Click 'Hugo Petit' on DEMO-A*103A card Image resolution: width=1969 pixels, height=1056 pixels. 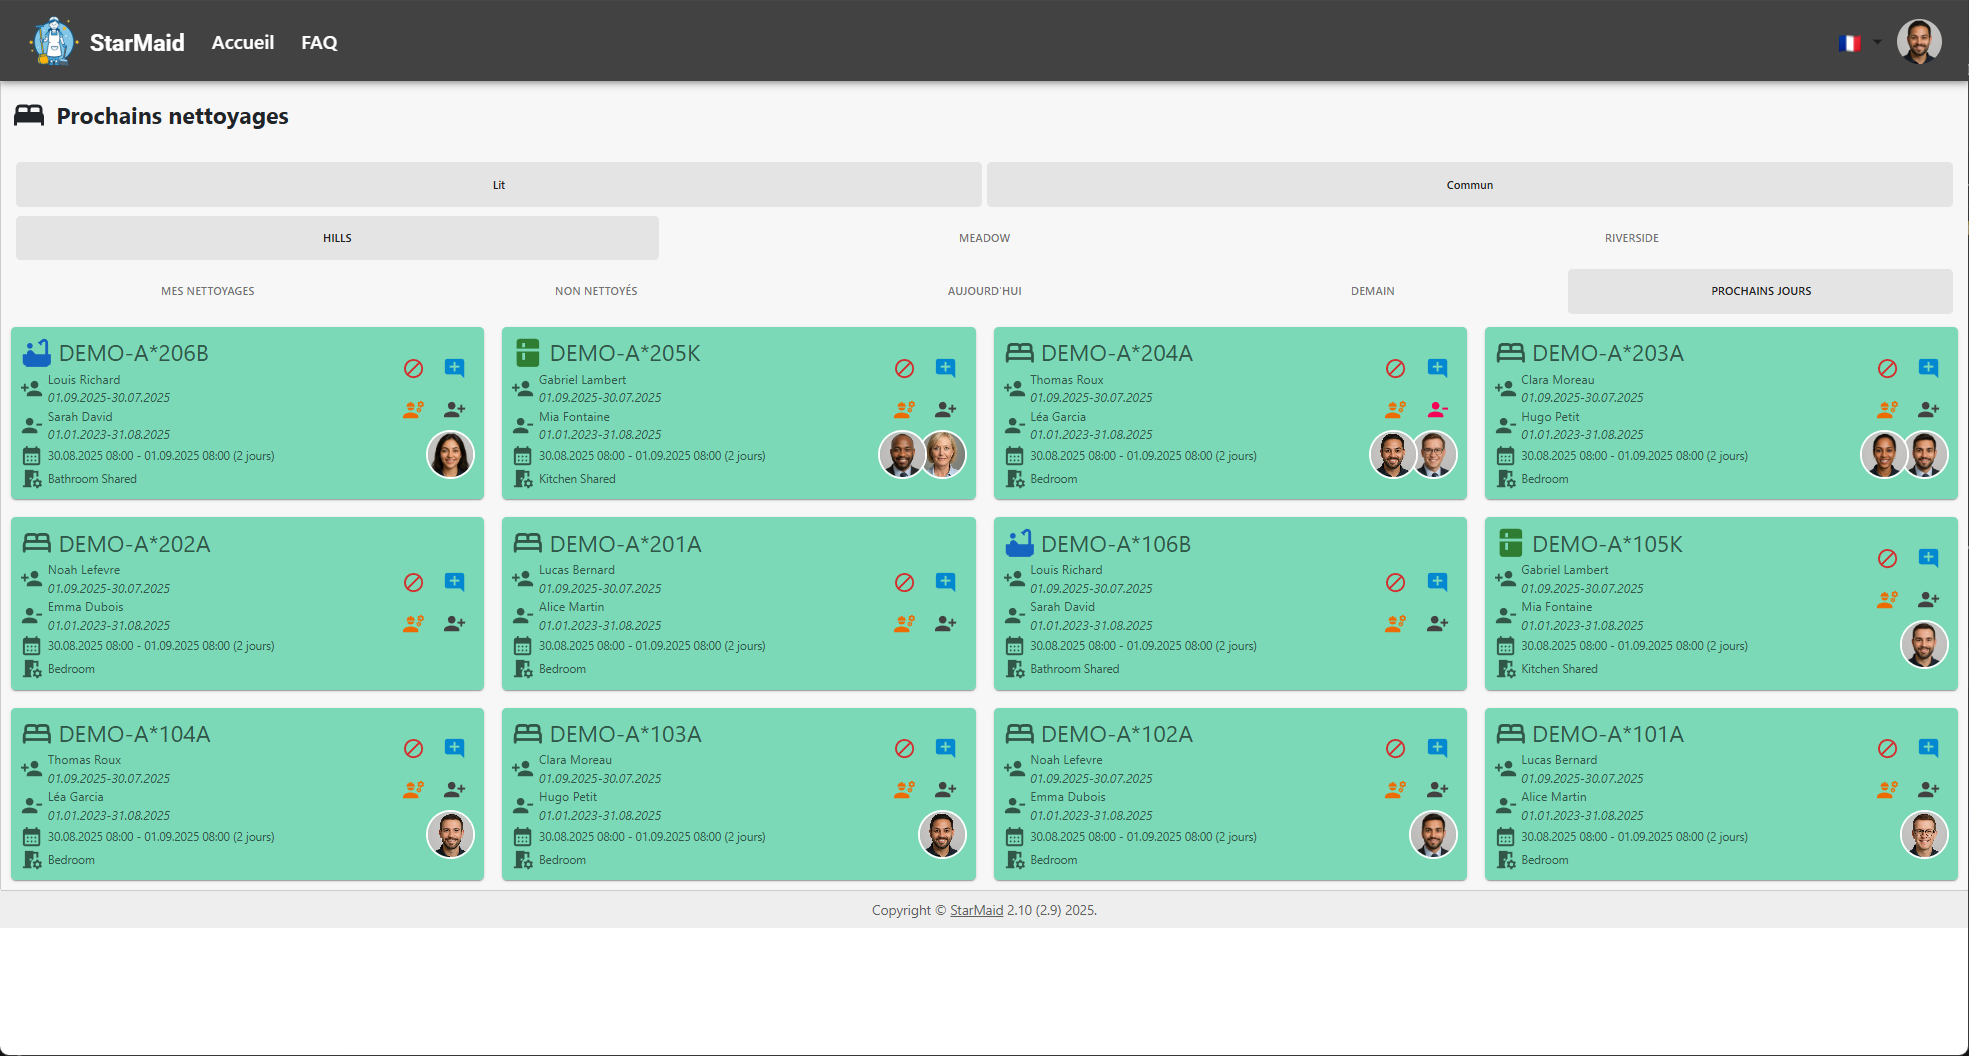567,797
